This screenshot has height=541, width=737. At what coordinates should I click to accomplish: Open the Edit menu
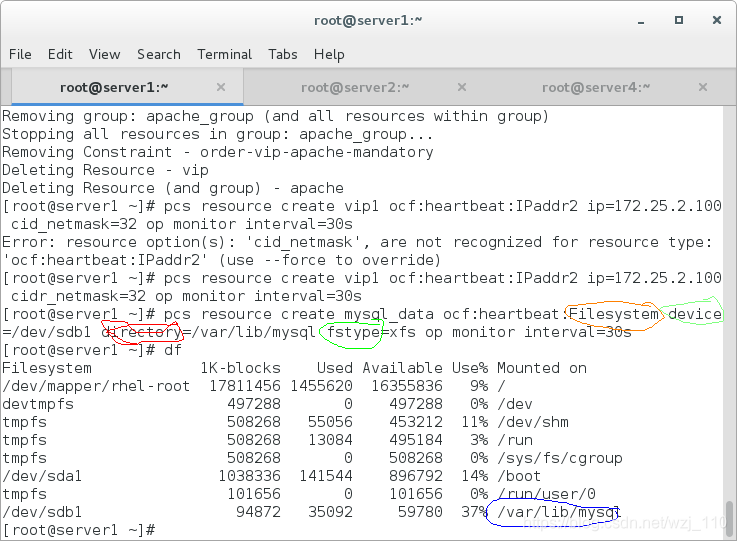pos(60,55)
